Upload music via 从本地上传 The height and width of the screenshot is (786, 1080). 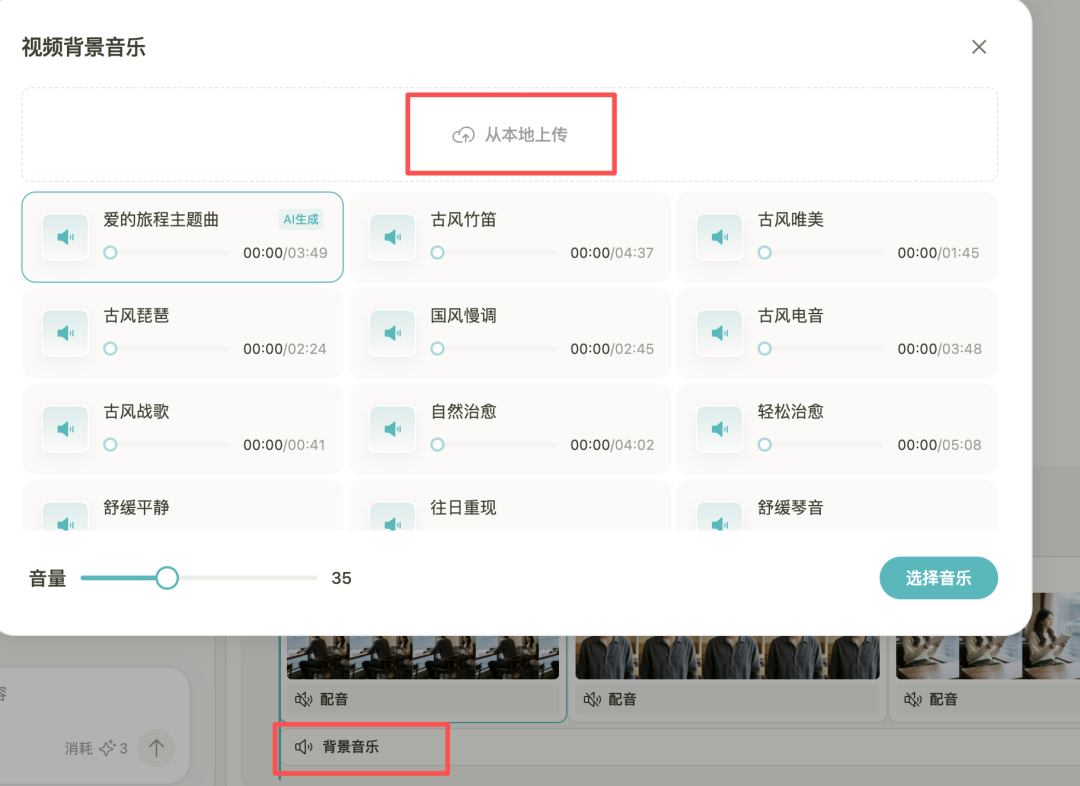click(x=511, y=134)
